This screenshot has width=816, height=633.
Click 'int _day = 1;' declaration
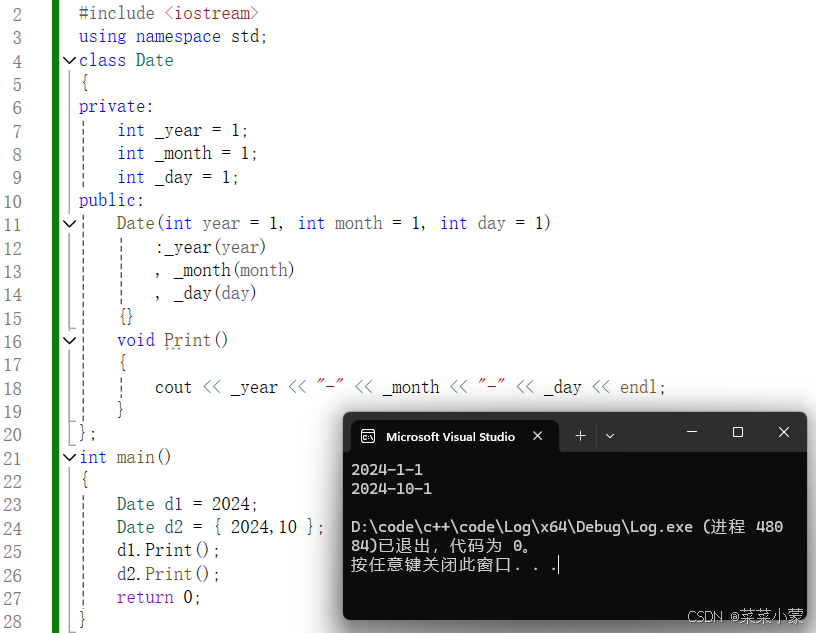click(x=178, y=177)
